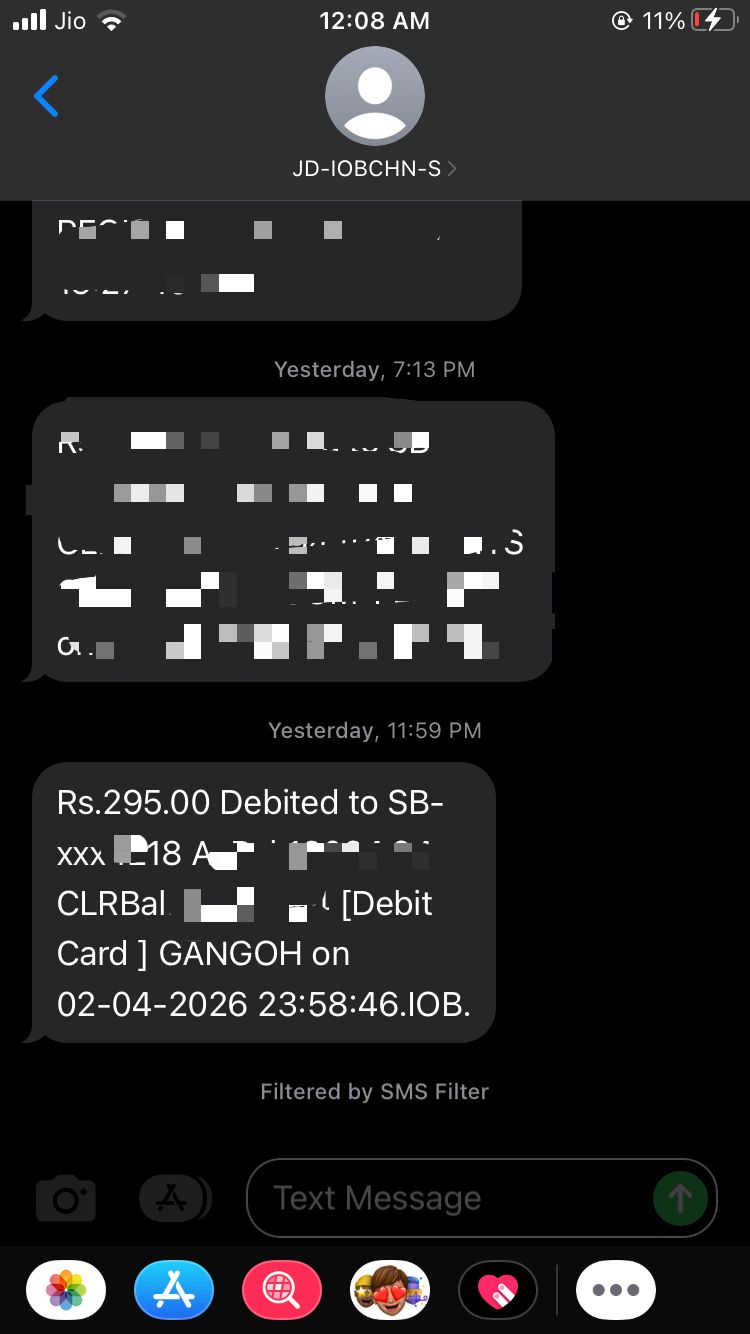Tap the Filtered by SMS Filter label
The height and width of the screenshot is (1334, 750).
click(x=375, y=1091)
